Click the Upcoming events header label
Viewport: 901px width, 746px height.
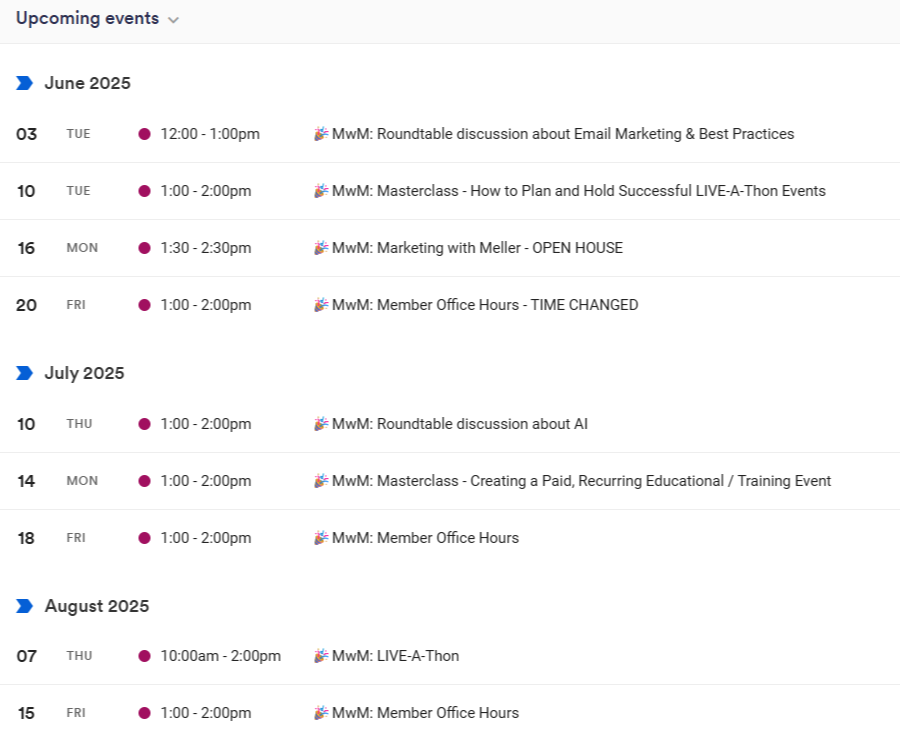pos(87,19)
